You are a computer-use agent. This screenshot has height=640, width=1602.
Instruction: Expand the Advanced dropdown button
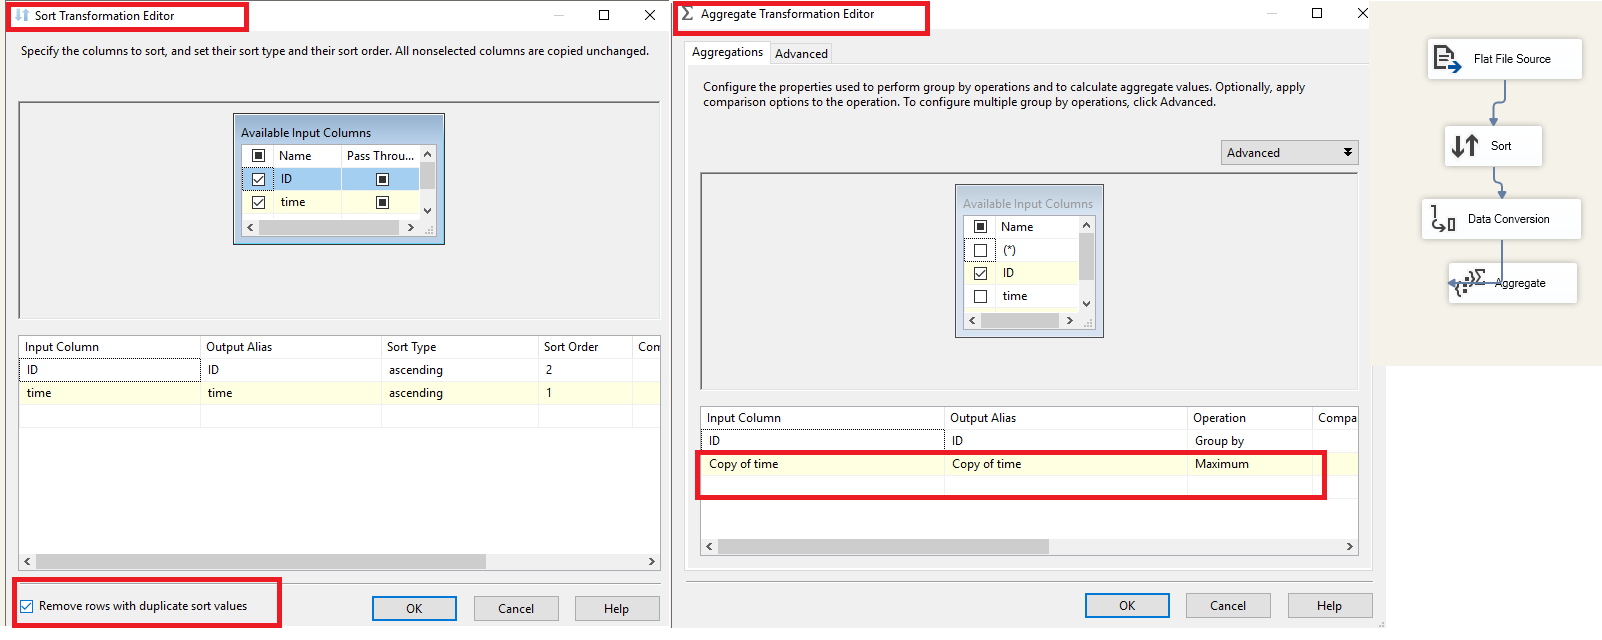click(1290, 152)
